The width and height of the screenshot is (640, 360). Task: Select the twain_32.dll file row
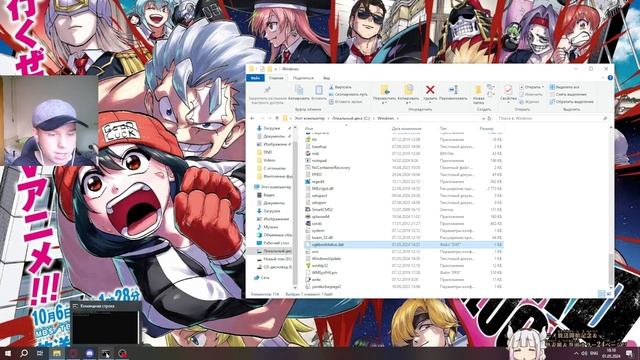pos(404,238)
